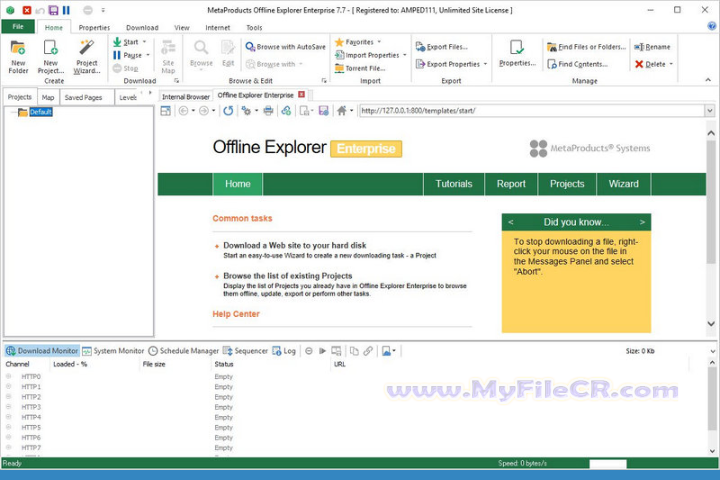720x480 pixels.
Task: Go to the Projects page link
Action: click(x=567, y=184)
